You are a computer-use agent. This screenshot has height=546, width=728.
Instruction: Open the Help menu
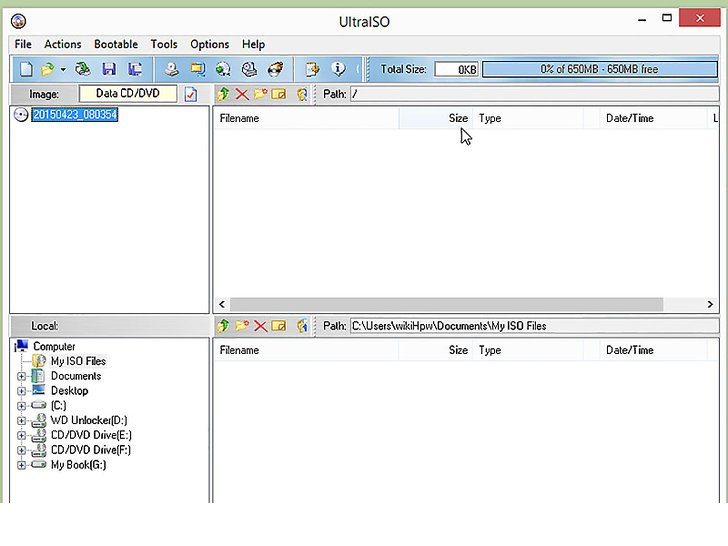click(x=254, y=44)
